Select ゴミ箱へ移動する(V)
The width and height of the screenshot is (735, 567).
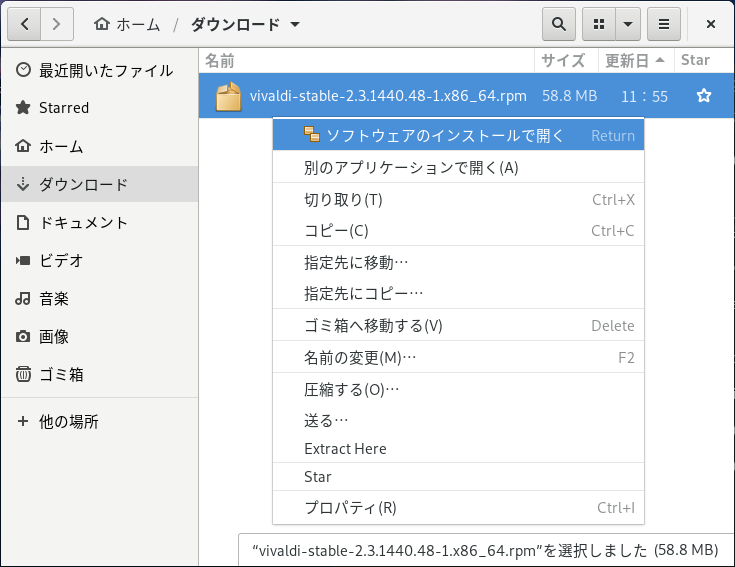(x=458, y=325)
